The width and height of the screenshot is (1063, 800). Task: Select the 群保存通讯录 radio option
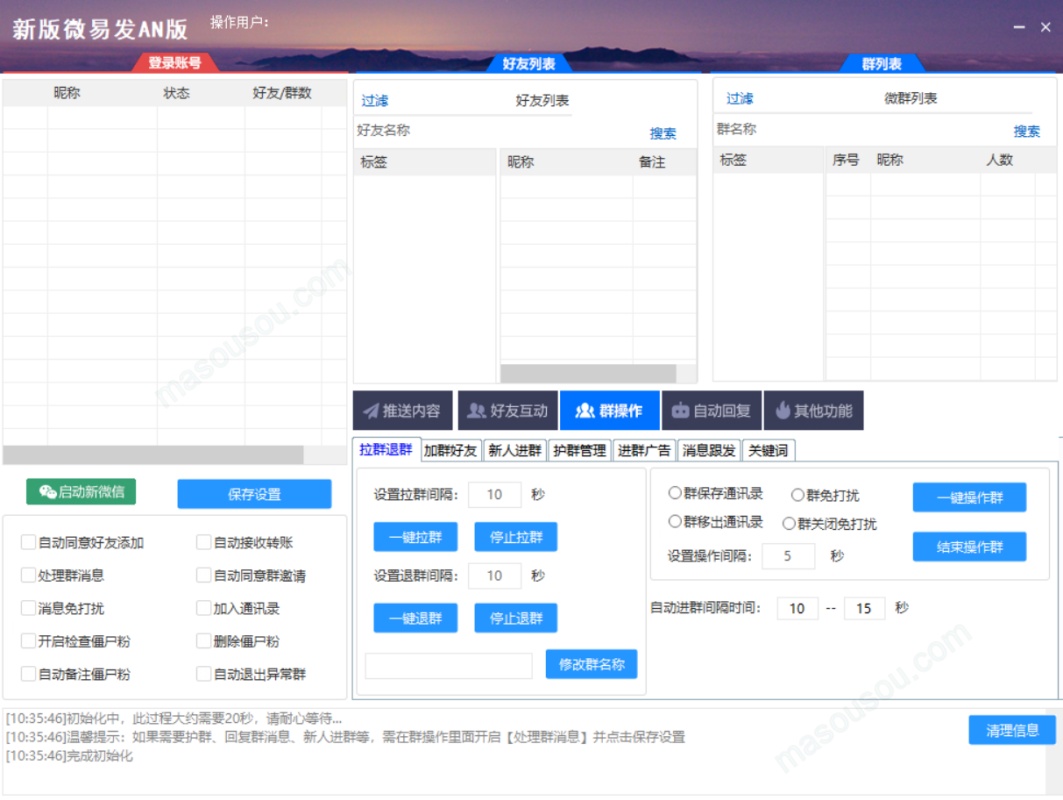[x=675, y=493]
